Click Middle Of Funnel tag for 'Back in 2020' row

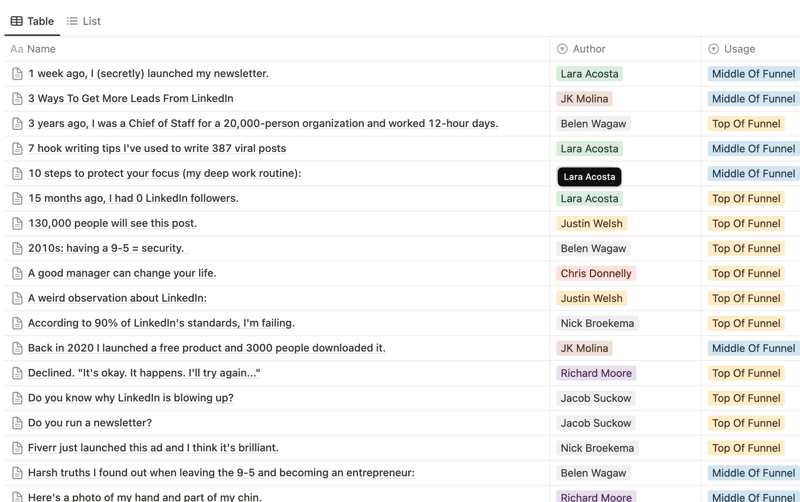point(752,349)
